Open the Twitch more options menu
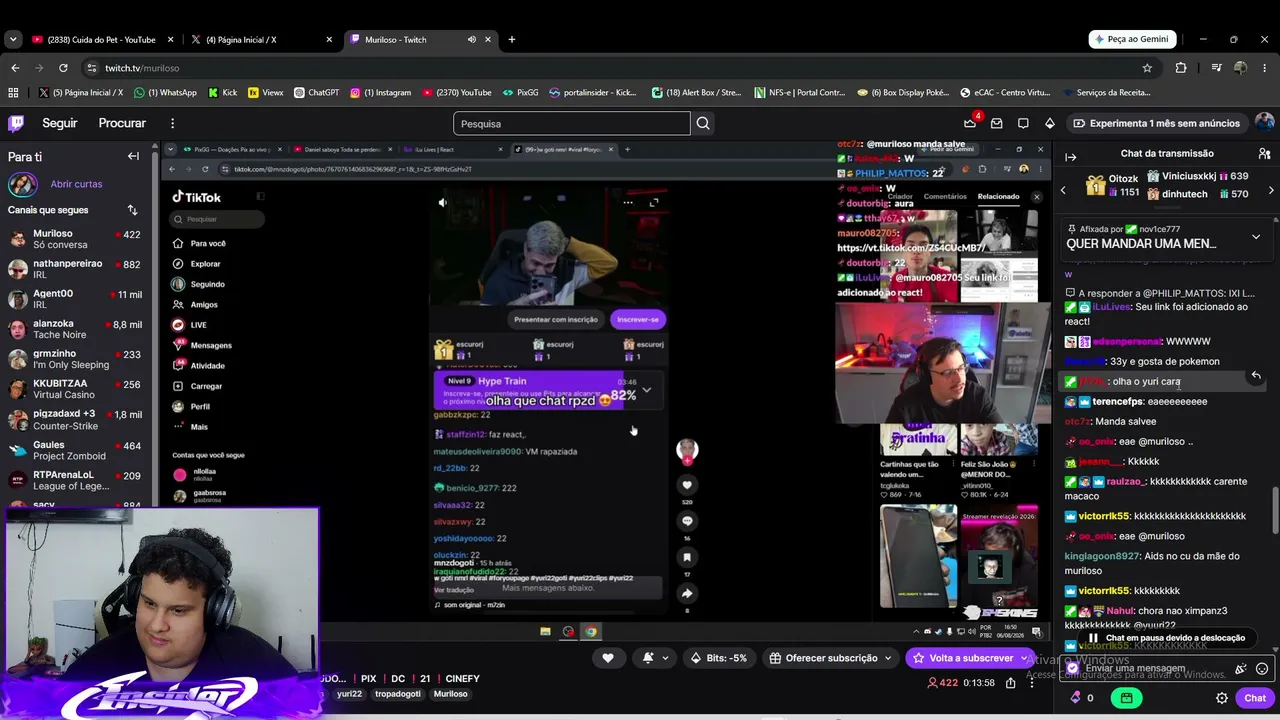The image size is (1280, 720). [172, 123]
